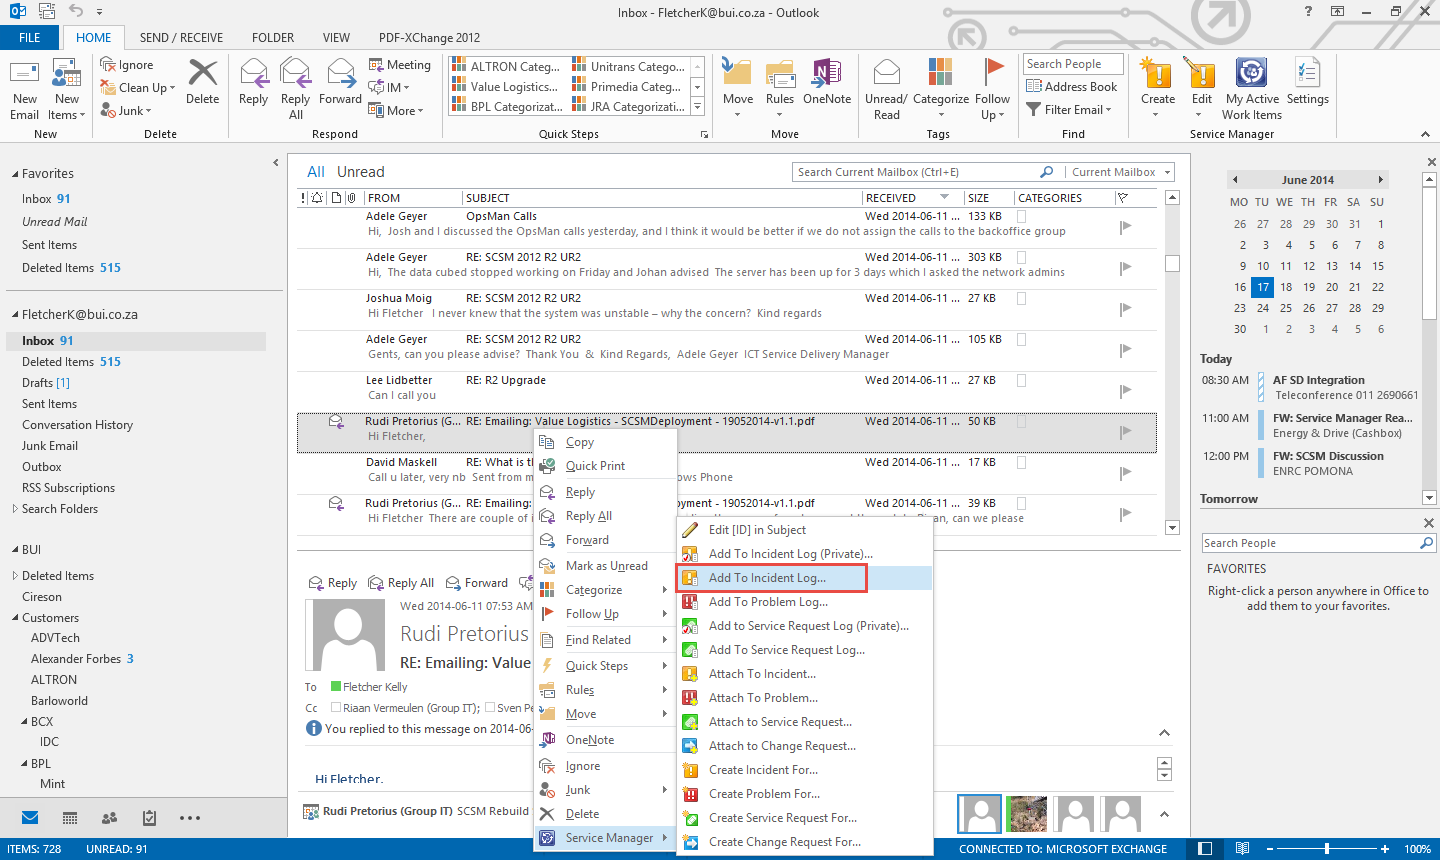
Task: Toggle category box for OpsMan Calls email
Action: [1021, 216]
